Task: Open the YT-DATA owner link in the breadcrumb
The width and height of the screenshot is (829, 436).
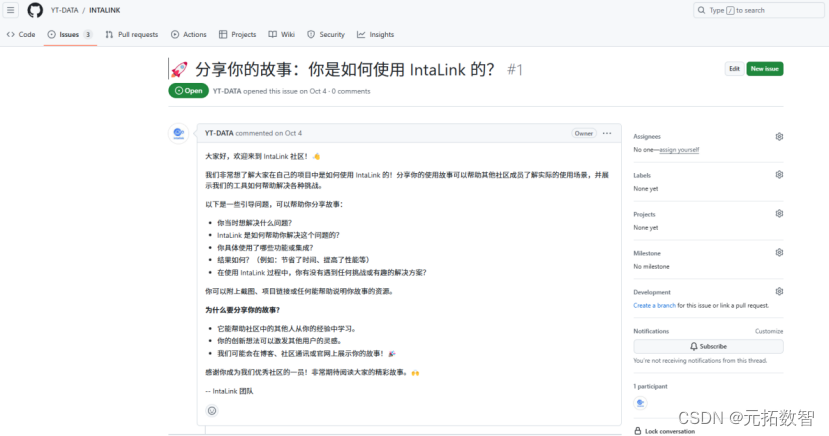Action: point(65,10)
